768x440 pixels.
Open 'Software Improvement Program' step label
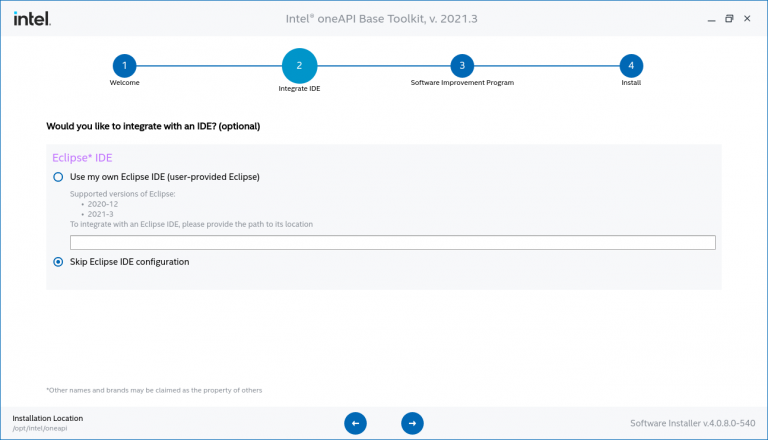461,83
